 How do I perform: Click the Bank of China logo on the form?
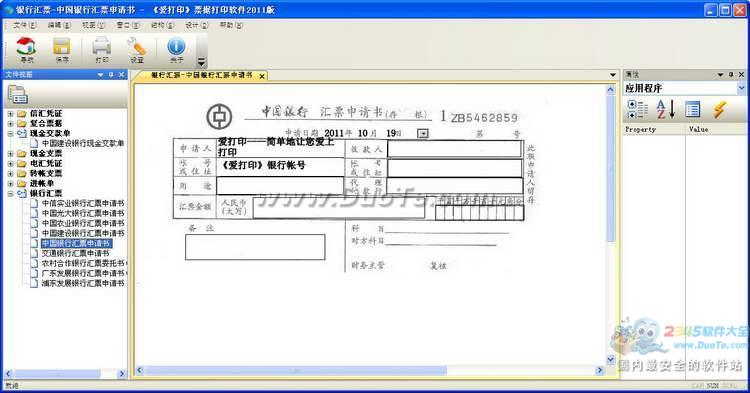coord(219,116)
